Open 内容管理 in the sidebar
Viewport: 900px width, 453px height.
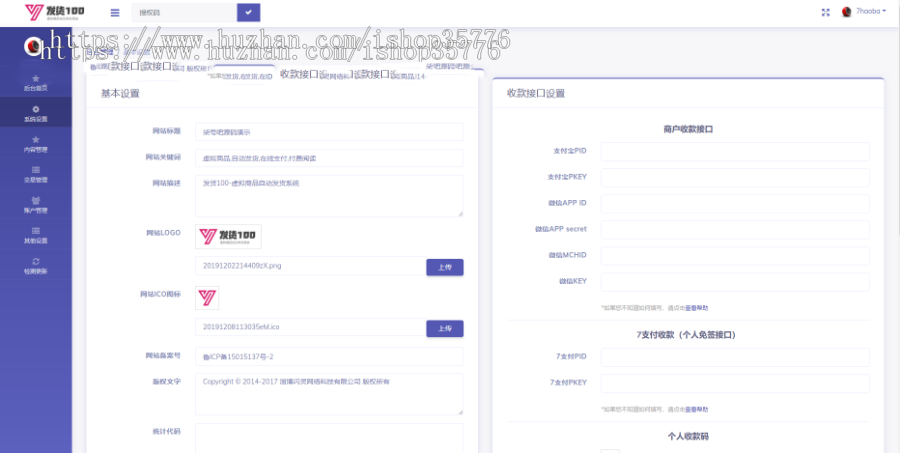(36, 144)
